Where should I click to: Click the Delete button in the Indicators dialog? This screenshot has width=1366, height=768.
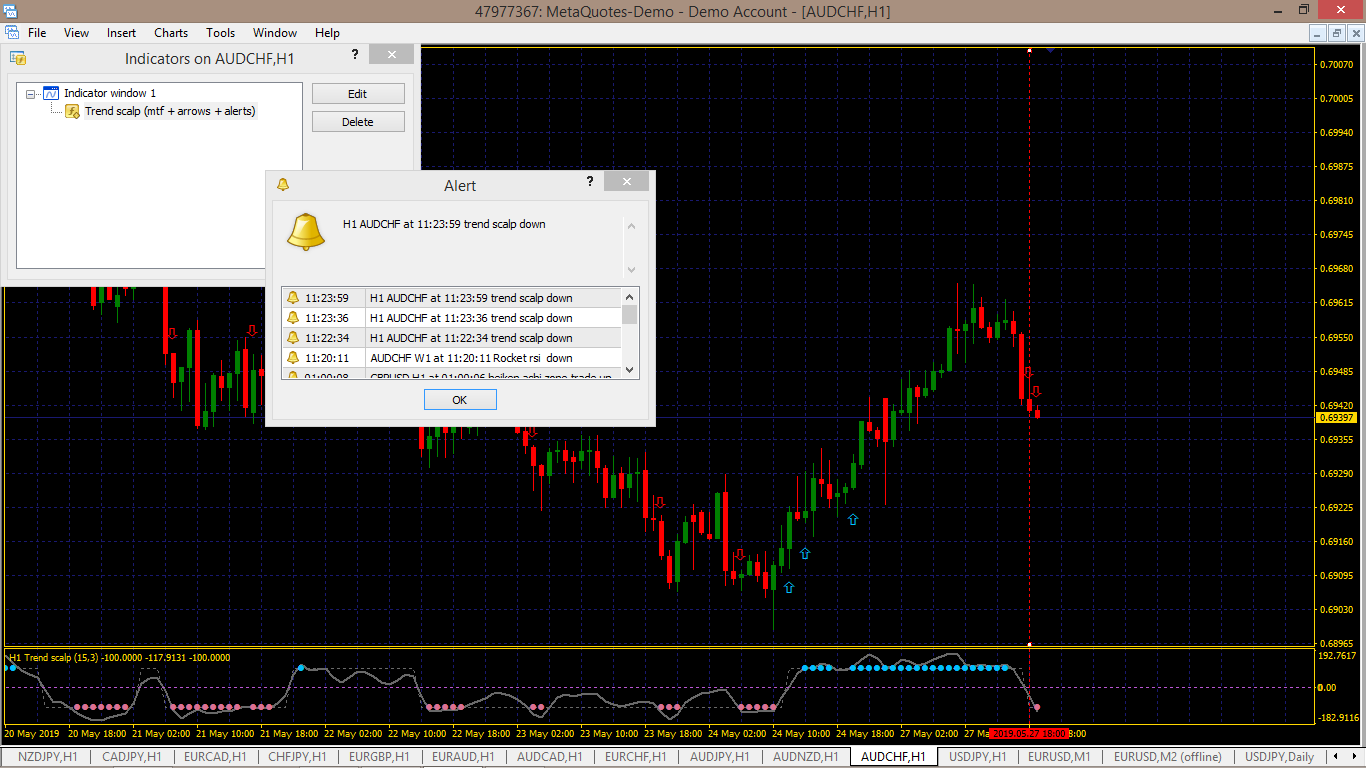[x=358, y=122]
